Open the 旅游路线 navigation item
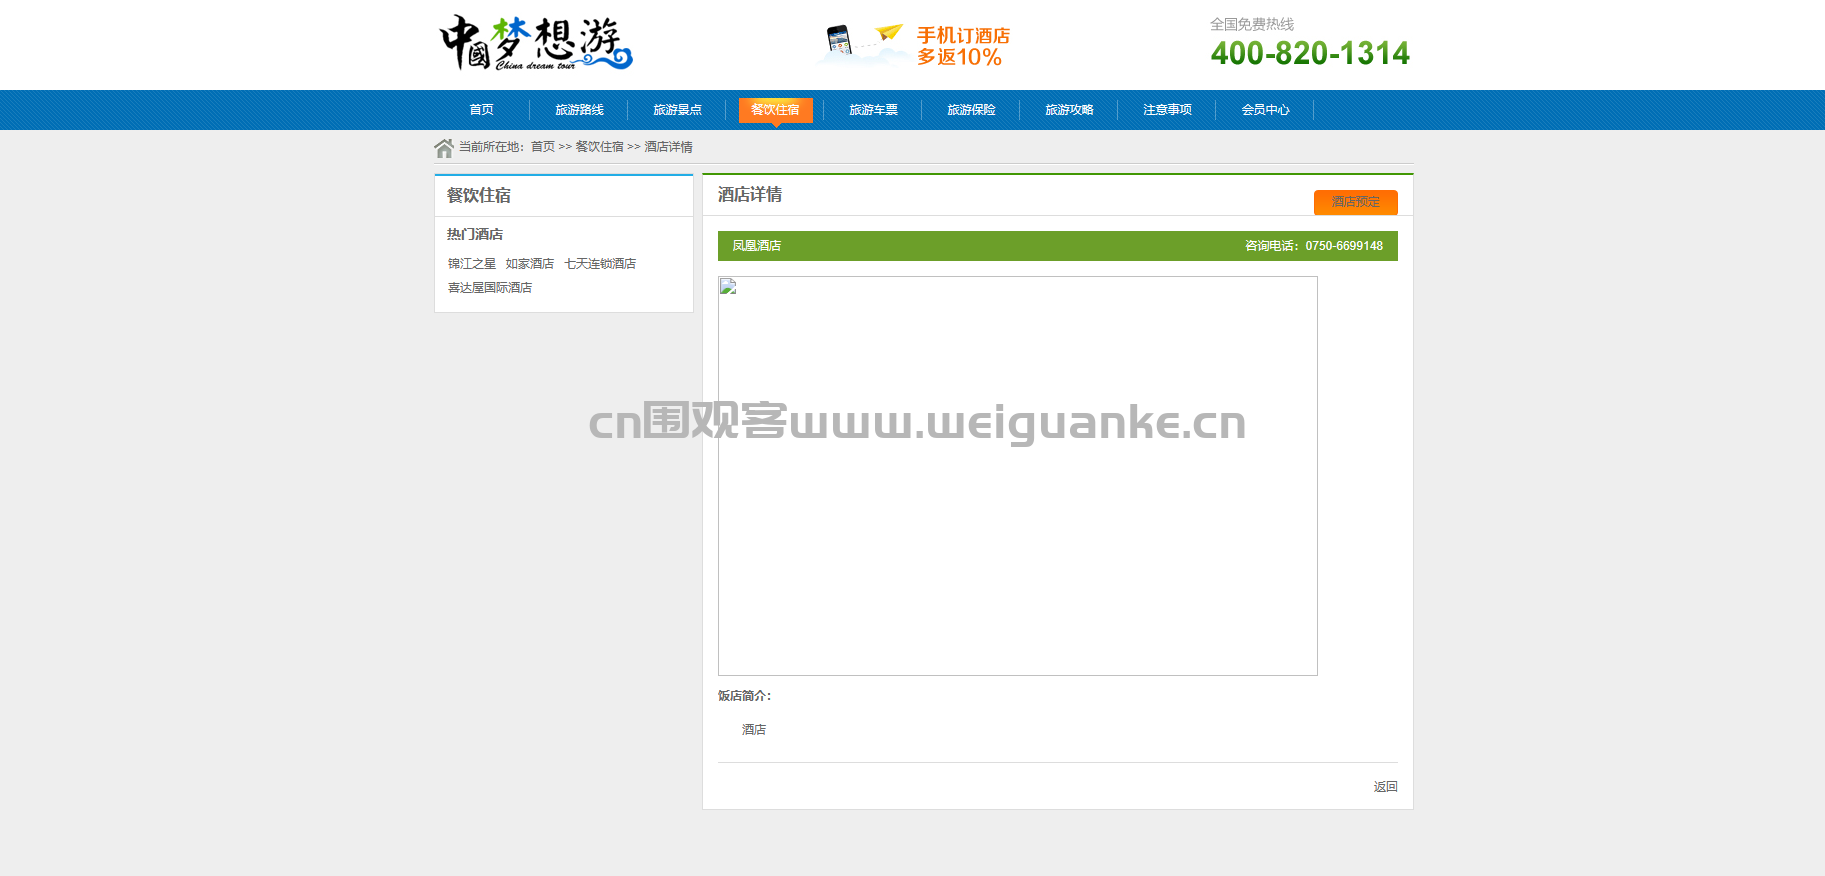This screenshot has height=876, width=1825. (x=579, y=110)
